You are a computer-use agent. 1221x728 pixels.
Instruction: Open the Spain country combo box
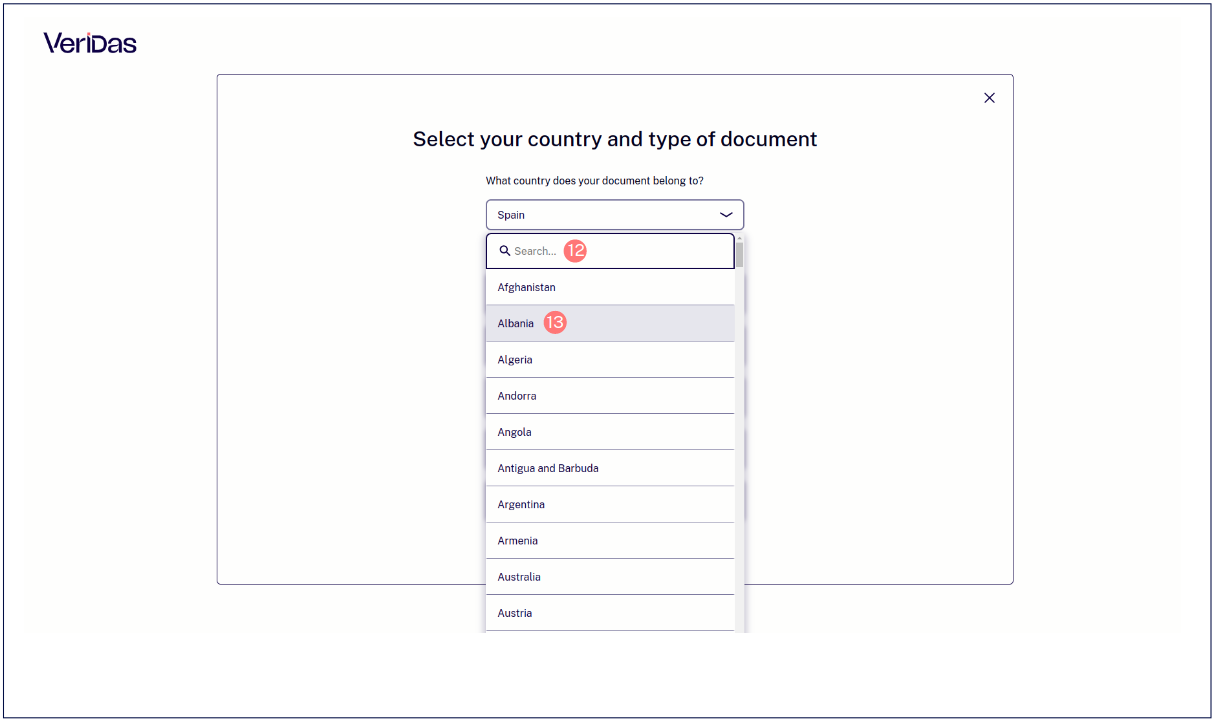(x=615, y=215)
